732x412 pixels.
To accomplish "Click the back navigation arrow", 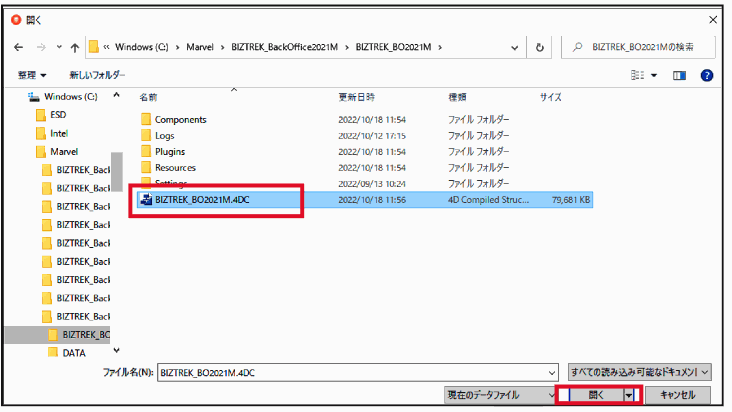I will 17,47.
